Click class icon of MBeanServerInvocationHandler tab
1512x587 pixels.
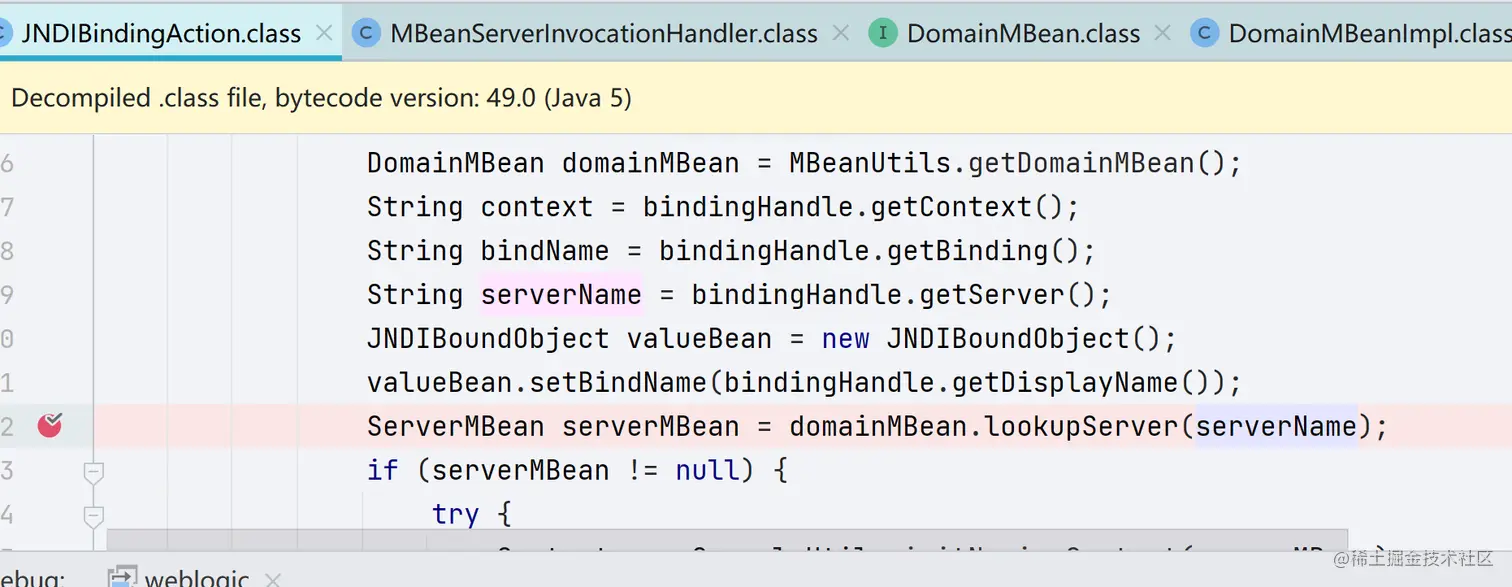click(366, 33)
